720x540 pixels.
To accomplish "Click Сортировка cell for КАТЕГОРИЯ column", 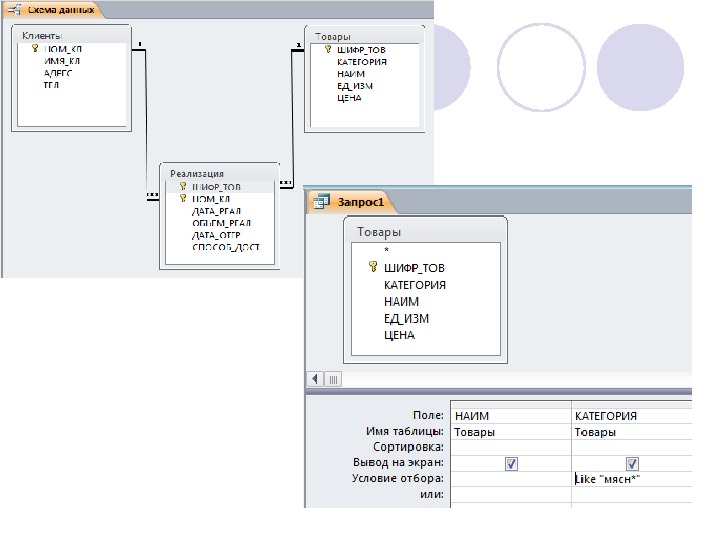I will [x=632, y=447].
